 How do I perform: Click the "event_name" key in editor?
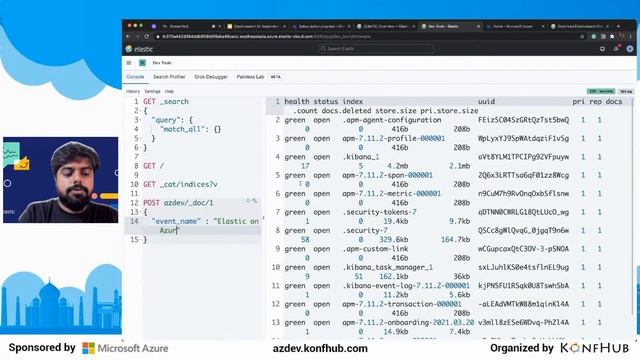pyautogui.click(x=176, y=221)
